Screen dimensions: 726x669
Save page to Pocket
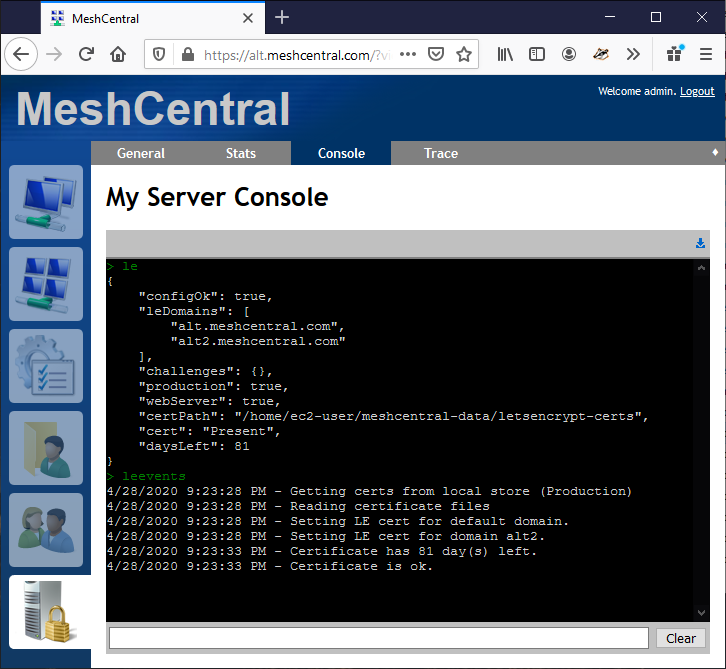pyautogui.click(x=436, y=54)
